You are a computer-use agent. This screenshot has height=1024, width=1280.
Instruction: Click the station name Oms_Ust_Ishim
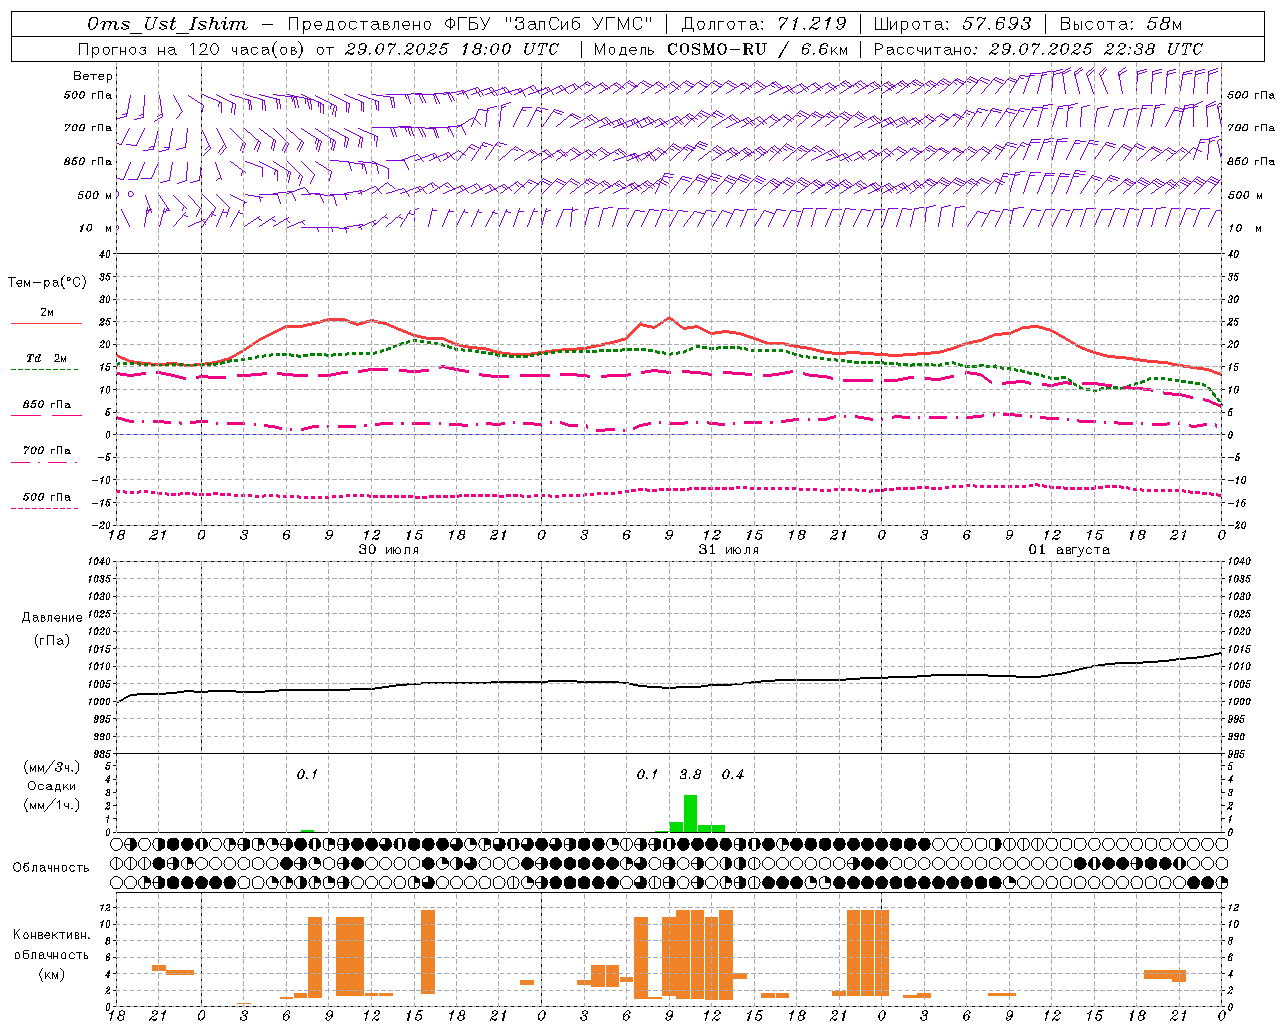pyautogui.click(x=167, y=24)
